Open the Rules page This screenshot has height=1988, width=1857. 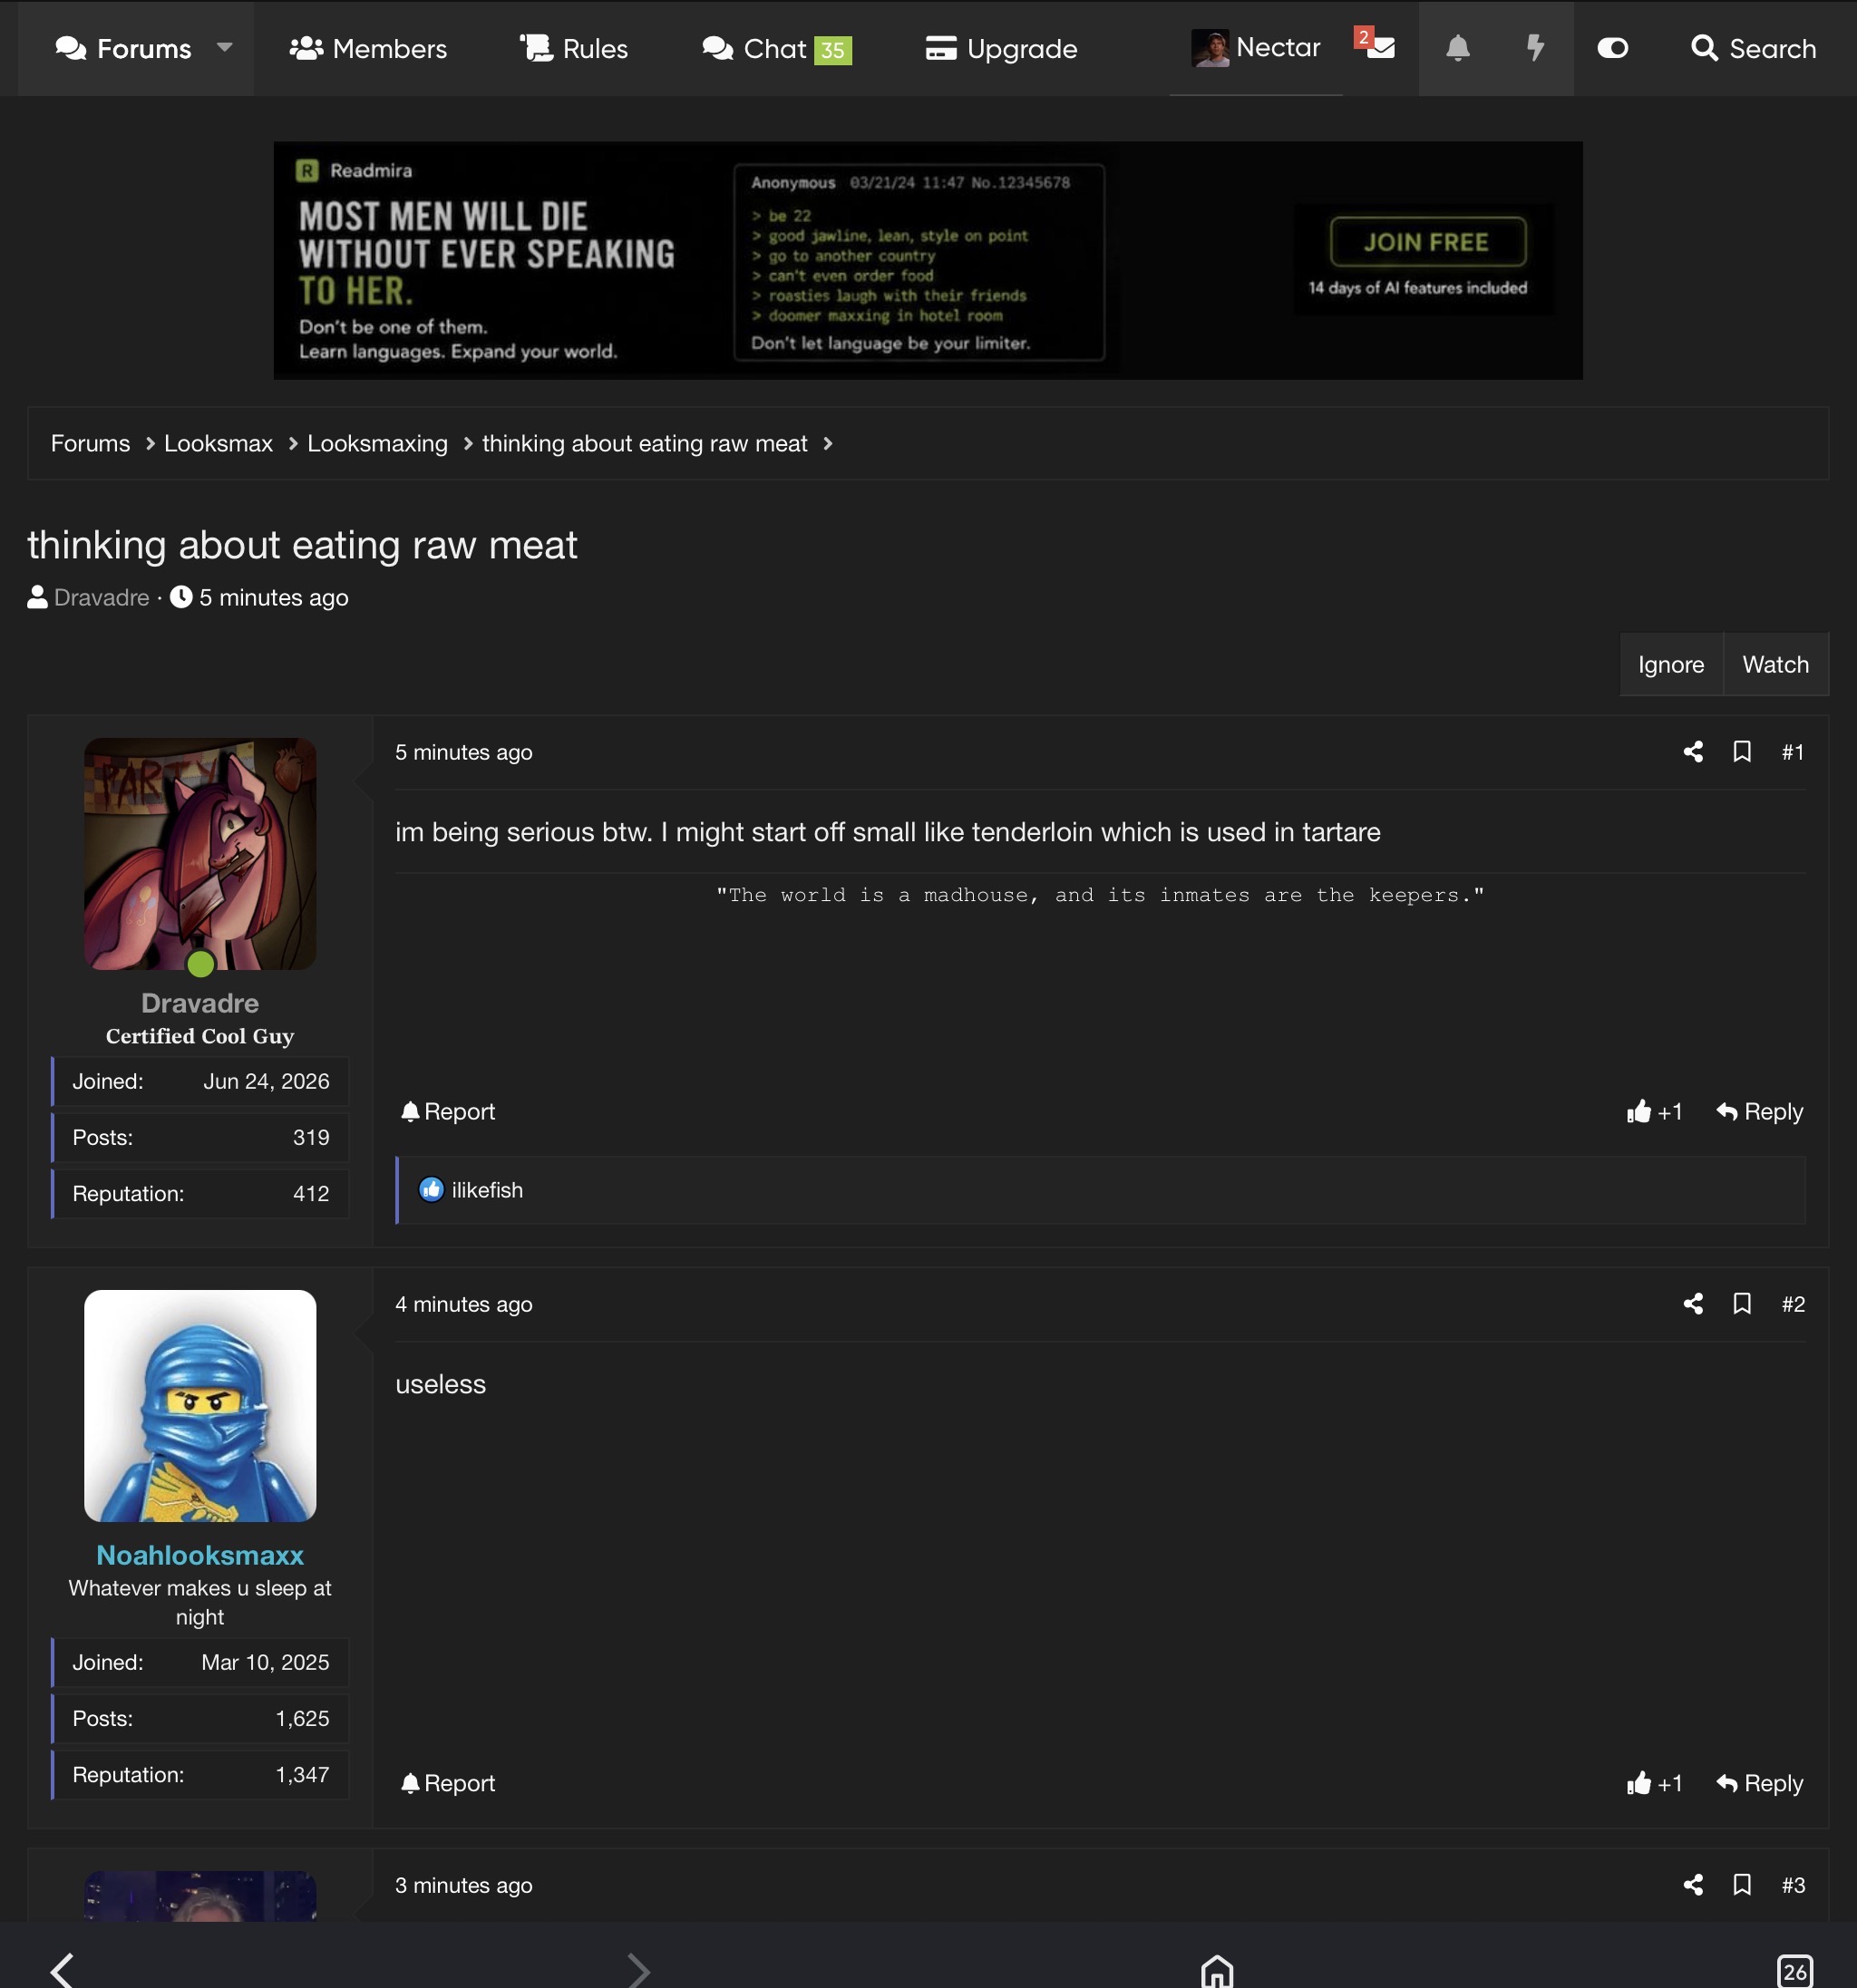point(574,48)
